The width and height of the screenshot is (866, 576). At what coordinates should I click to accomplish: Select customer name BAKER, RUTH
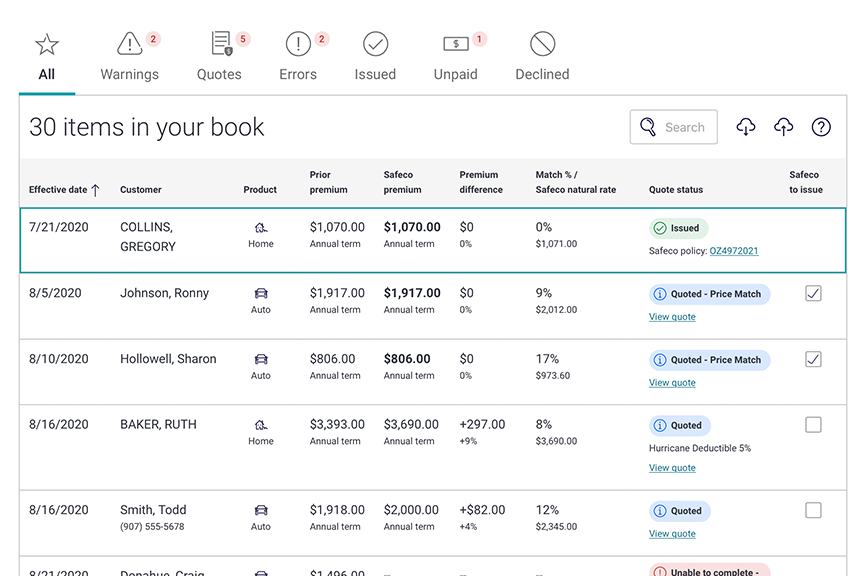pos(159,425)
